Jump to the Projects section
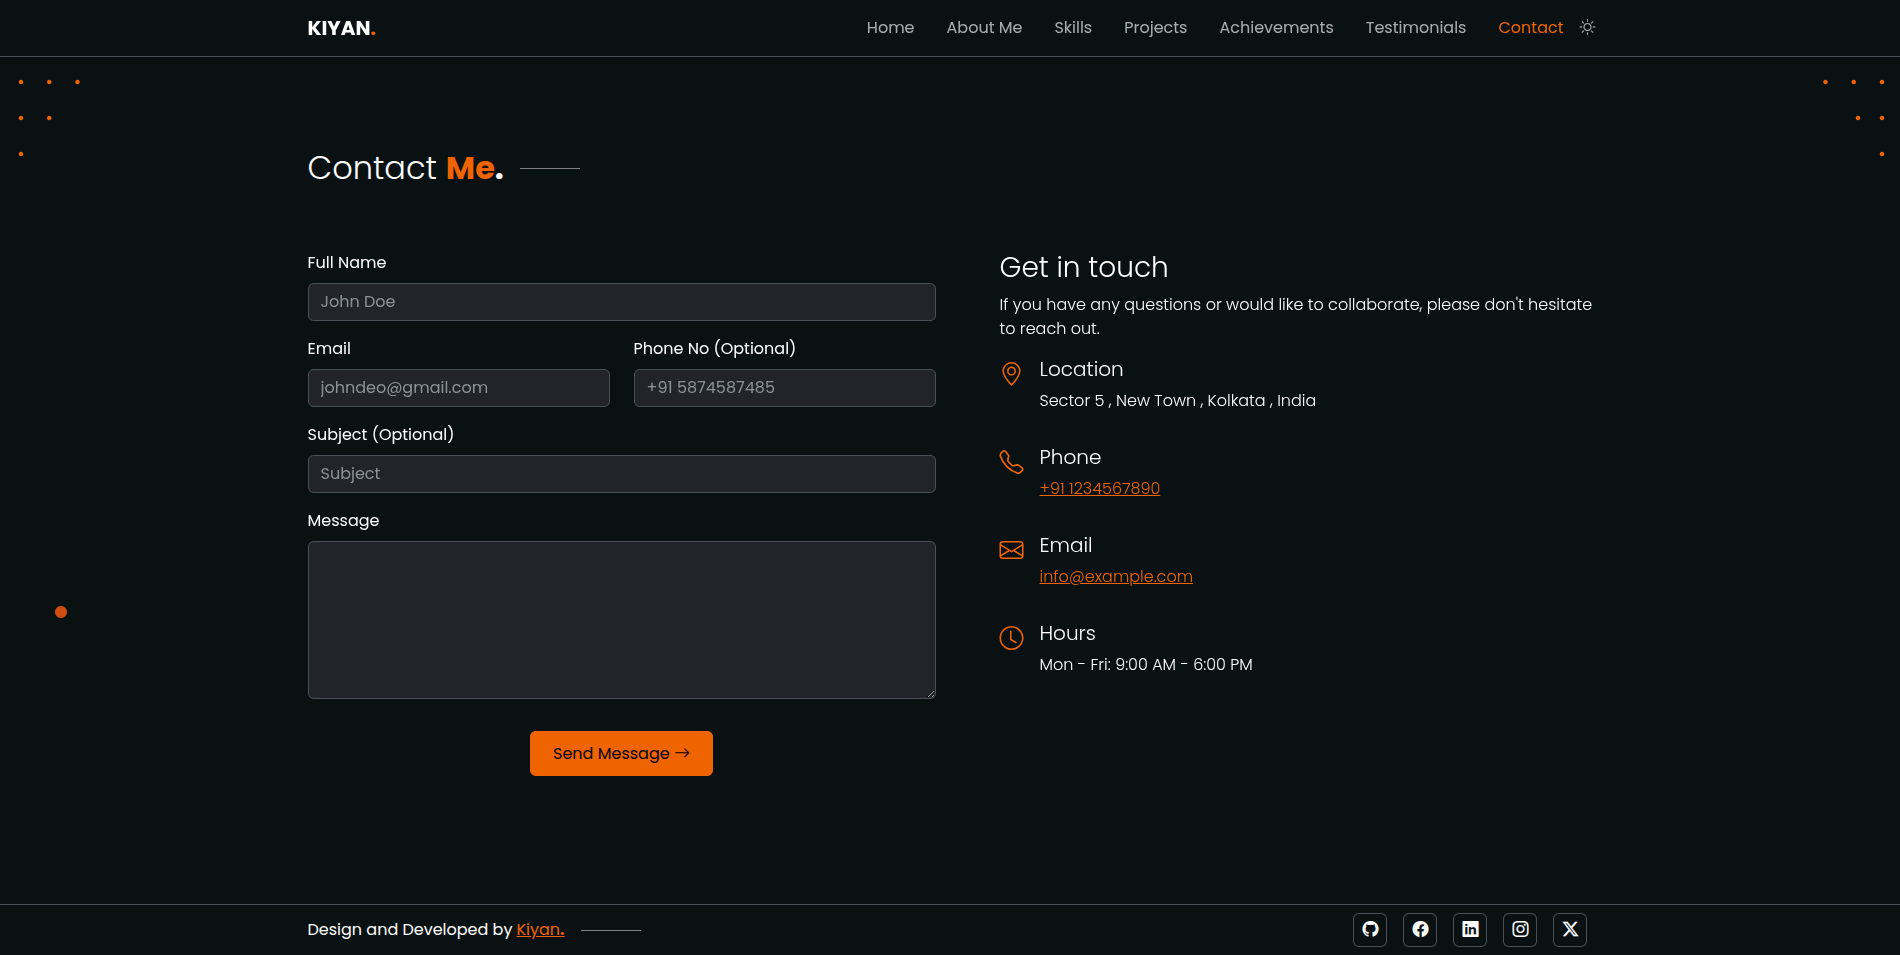 1155,28
